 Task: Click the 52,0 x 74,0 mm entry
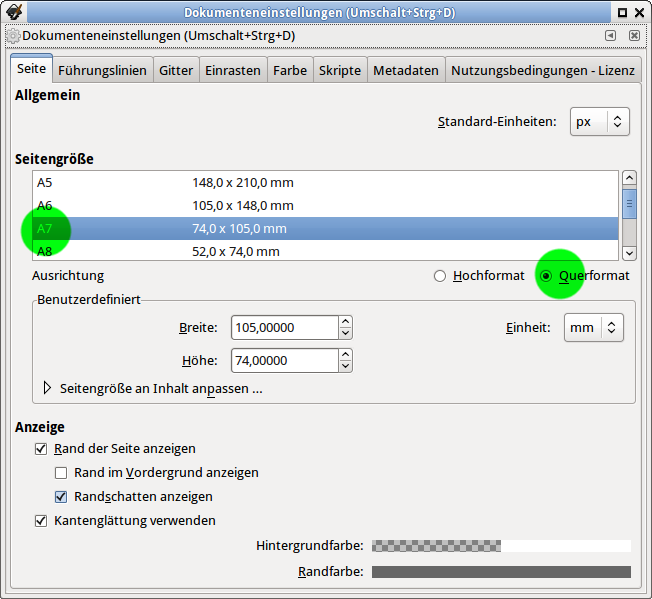236,251
